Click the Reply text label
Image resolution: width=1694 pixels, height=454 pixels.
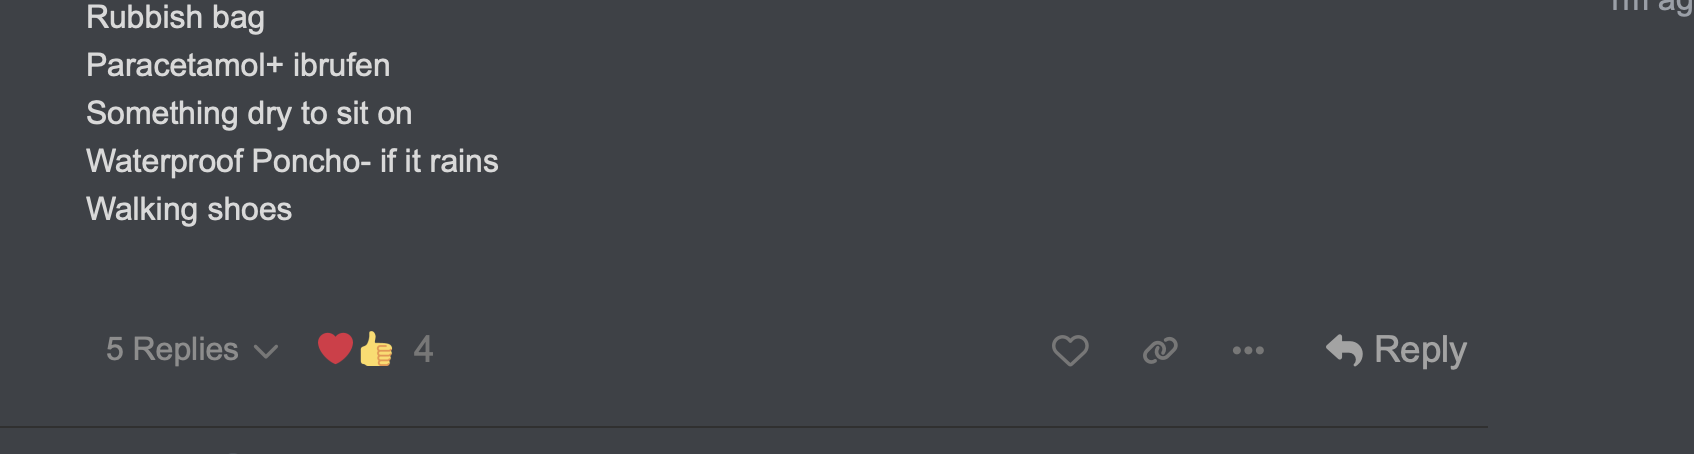[x=1420, y=350]
